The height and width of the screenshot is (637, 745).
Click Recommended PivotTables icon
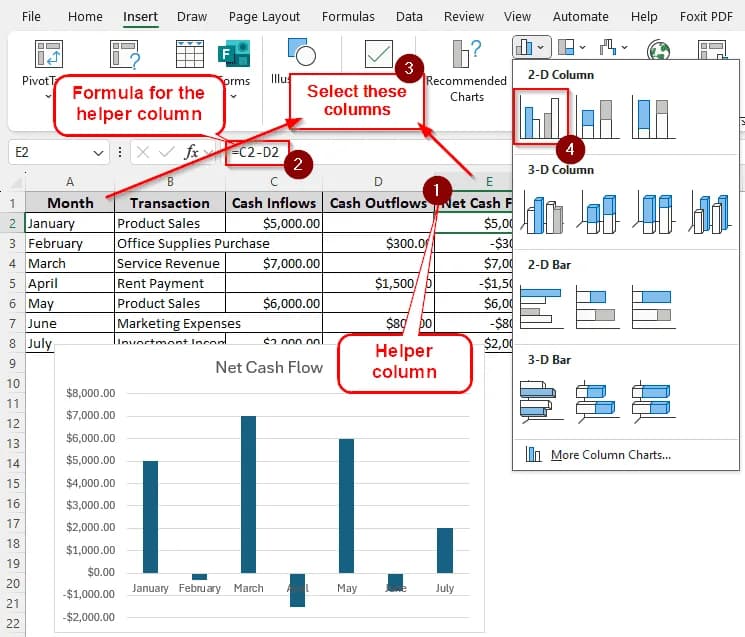point(124,54)
